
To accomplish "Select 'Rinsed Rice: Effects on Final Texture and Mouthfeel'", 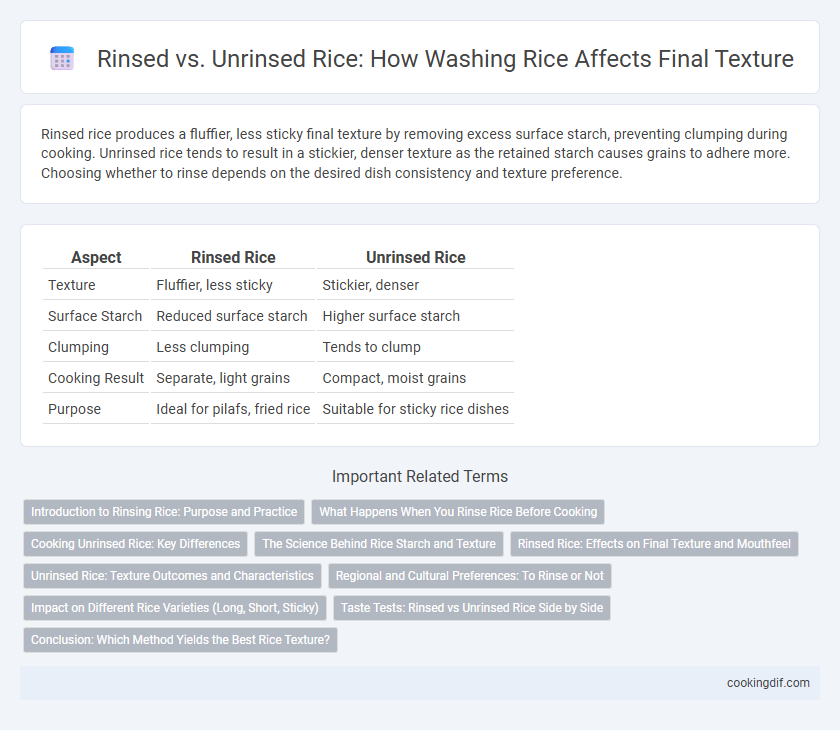I will 654,544.
